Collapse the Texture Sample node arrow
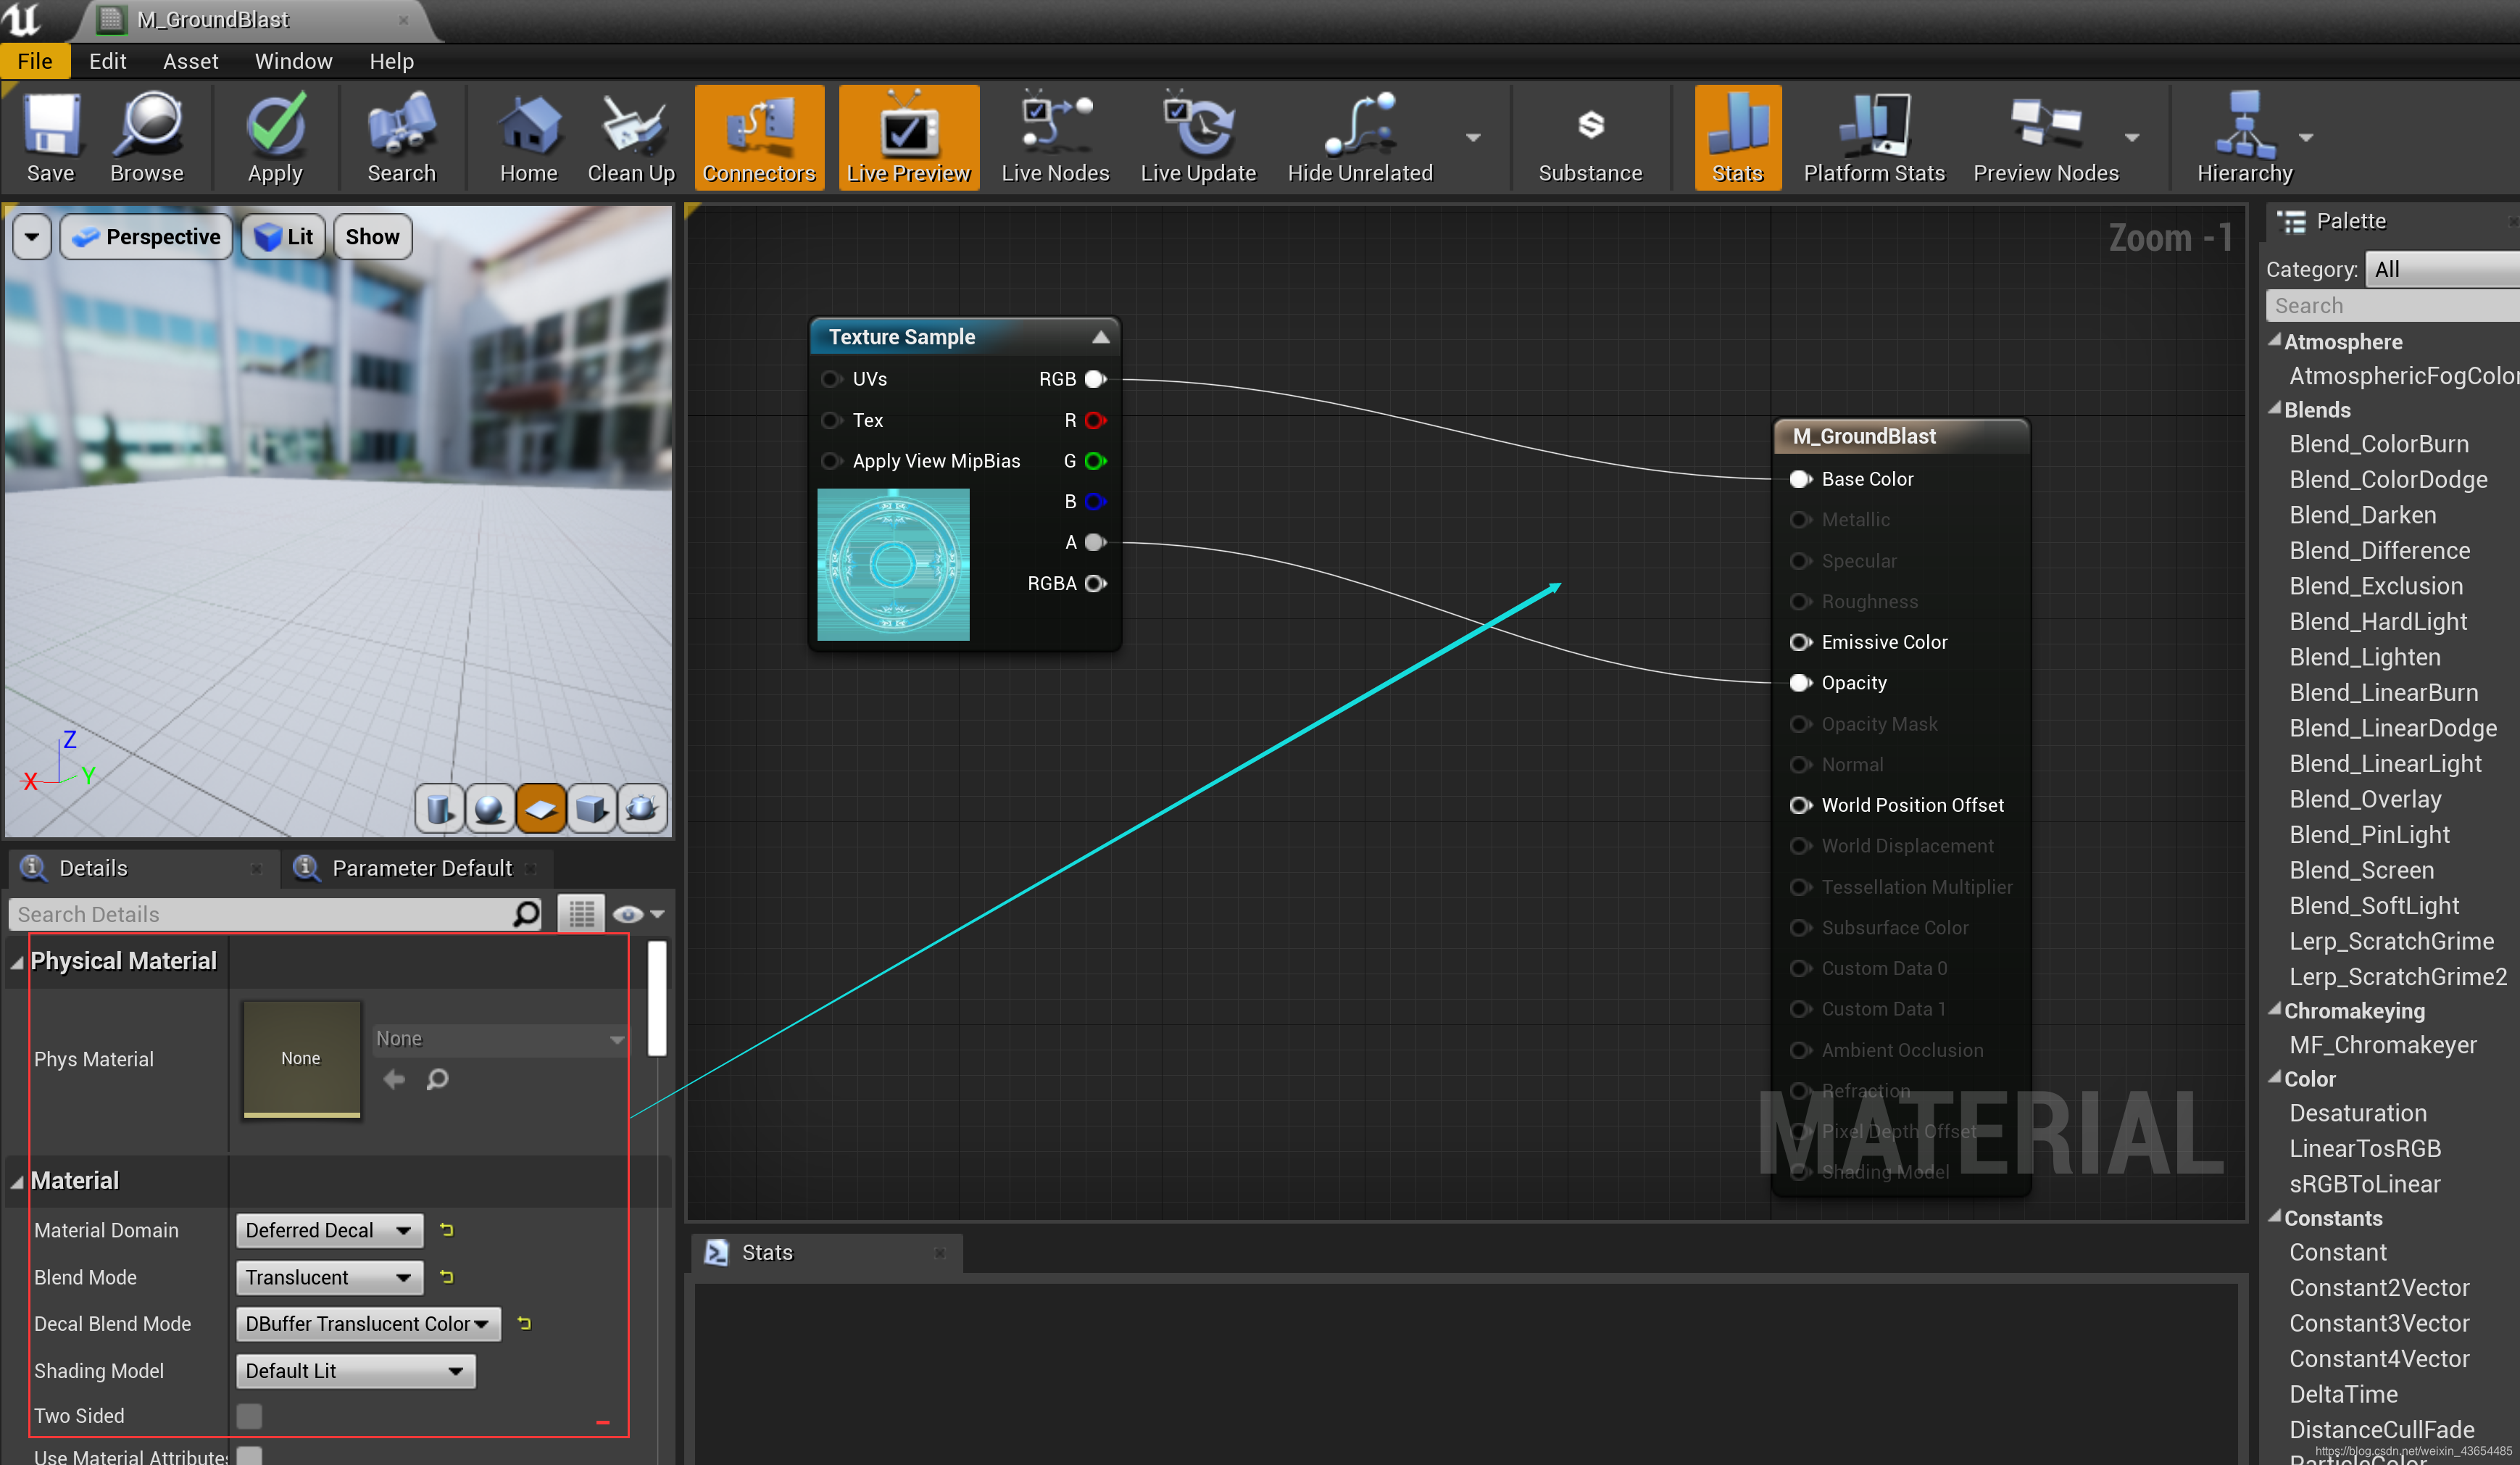The image size is (2520, 1465). coord(1100,337)
